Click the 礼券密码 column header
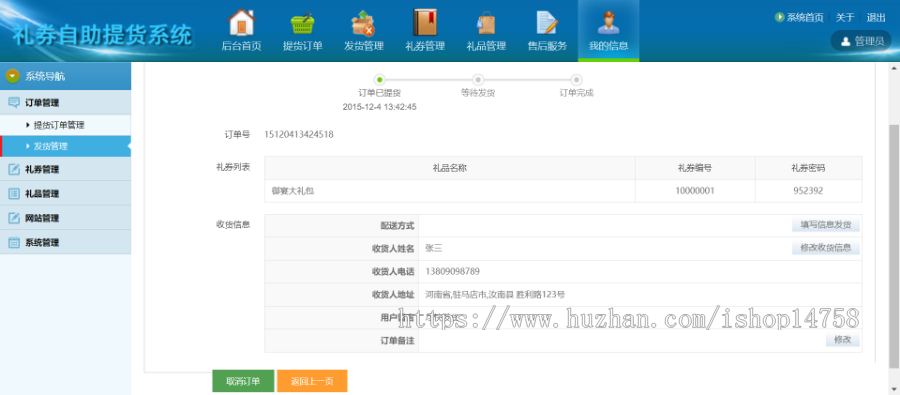The height and width of the screenshot is (395, 900). coord(808,168)
